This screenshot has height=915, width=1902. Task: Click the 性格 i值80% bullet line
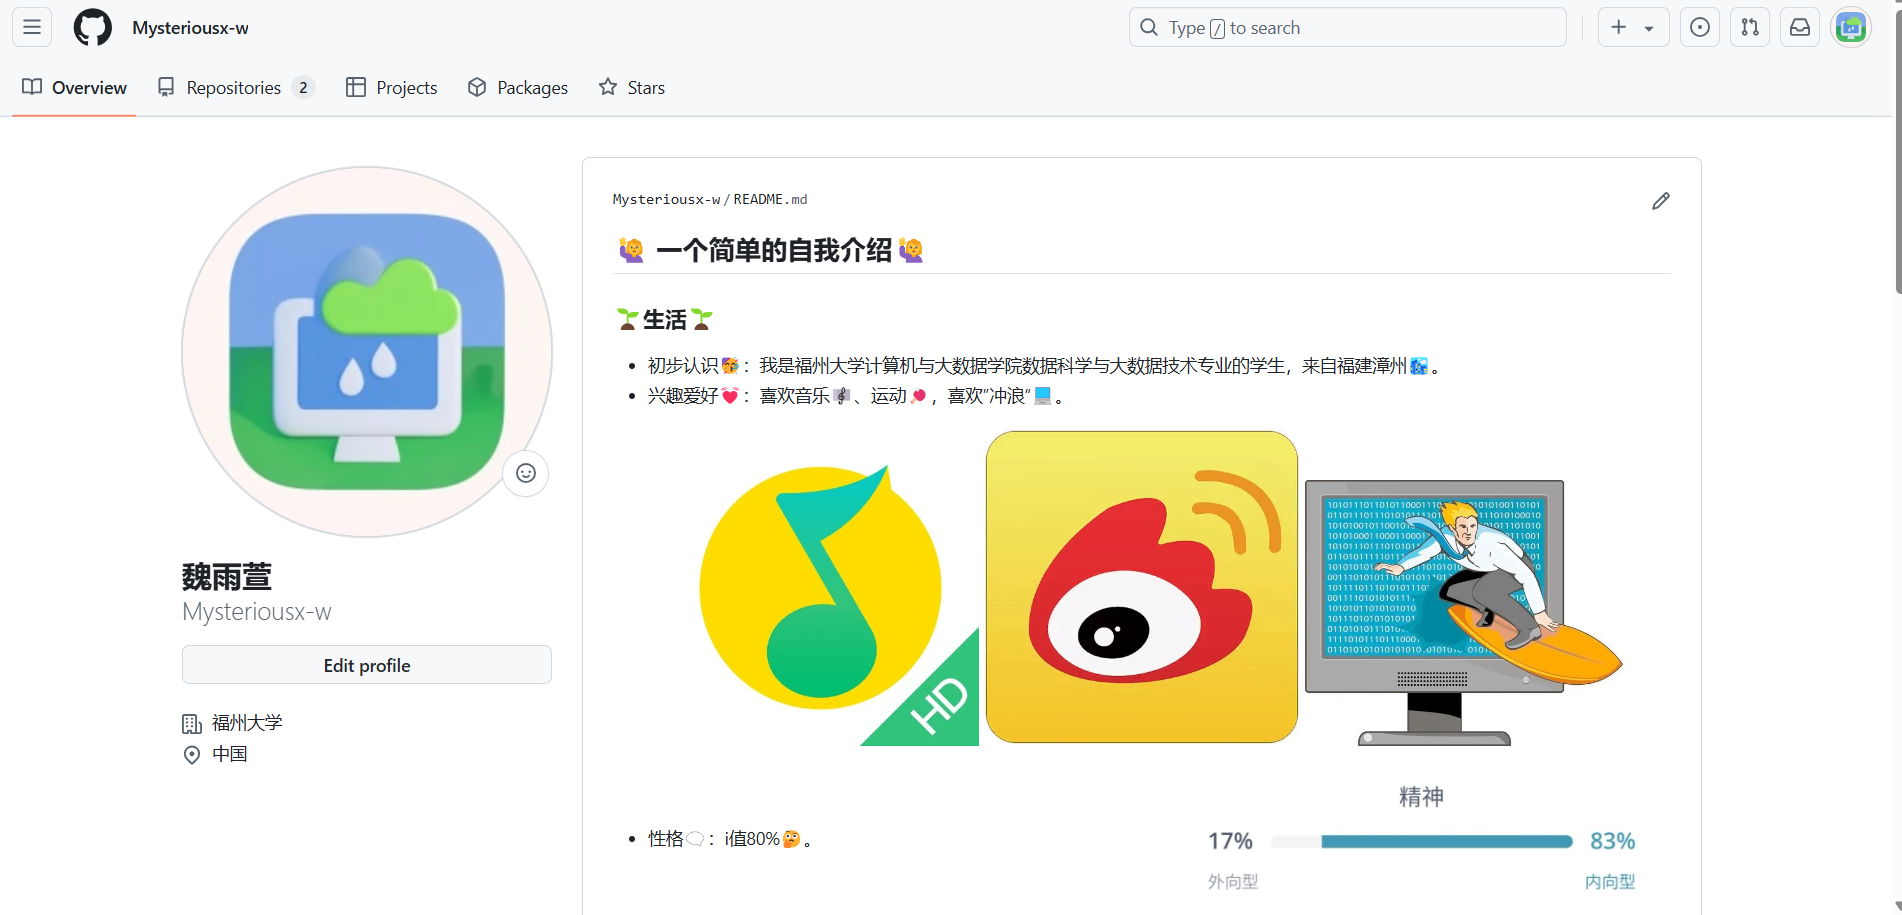730,839
